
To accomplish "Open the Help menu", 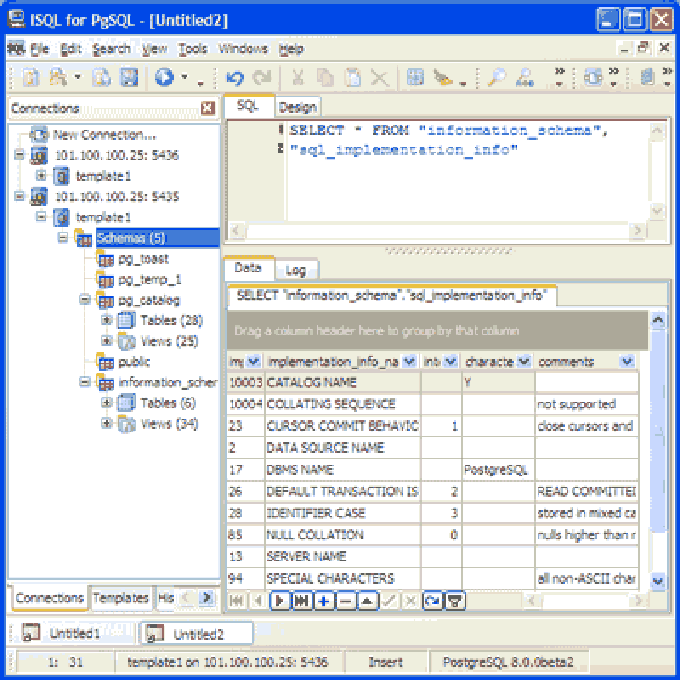I will [x=291, y=49].
